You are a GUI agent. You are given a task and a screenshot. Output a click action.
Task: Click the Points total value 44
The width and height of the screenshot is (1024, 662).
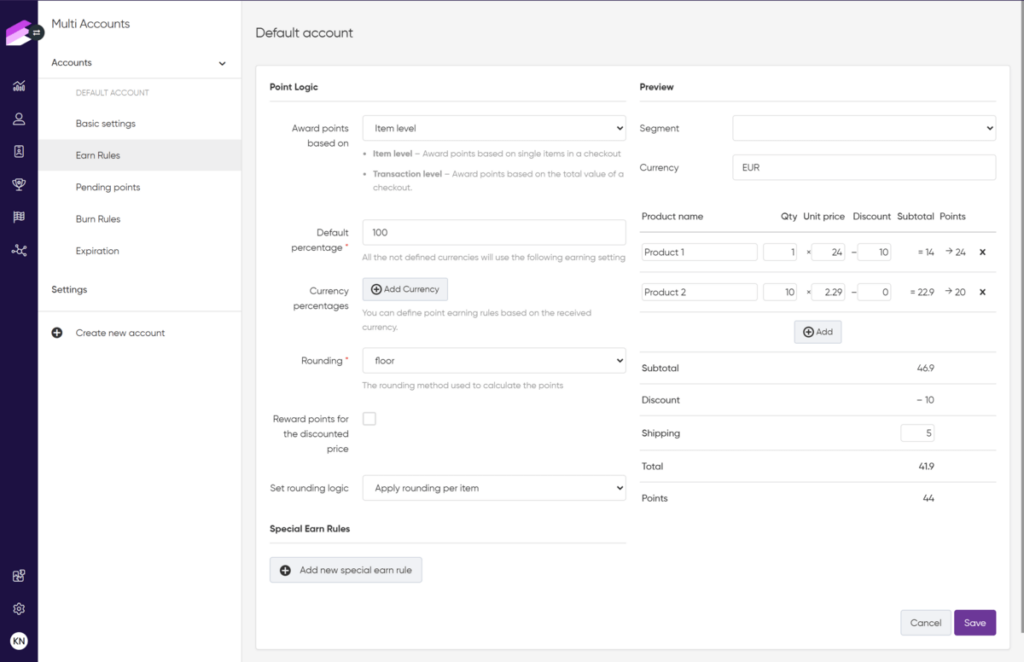(928, 498)
